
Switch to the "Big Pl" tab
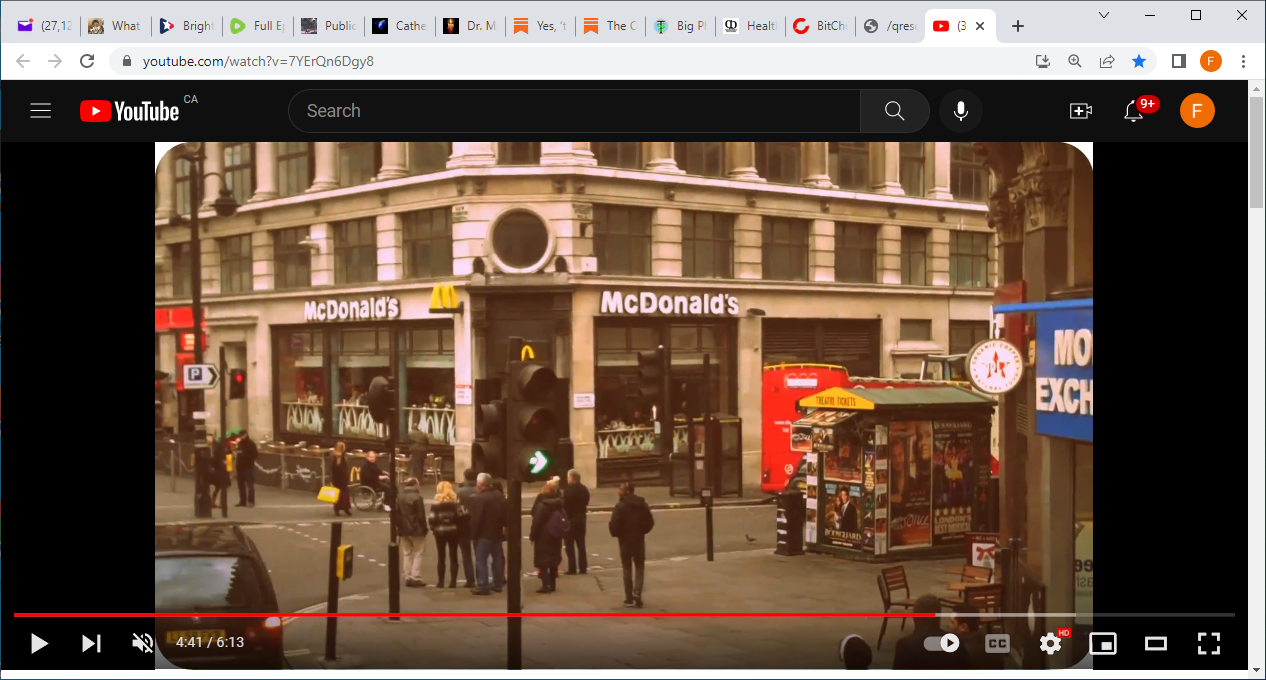(x=682, y=26)
